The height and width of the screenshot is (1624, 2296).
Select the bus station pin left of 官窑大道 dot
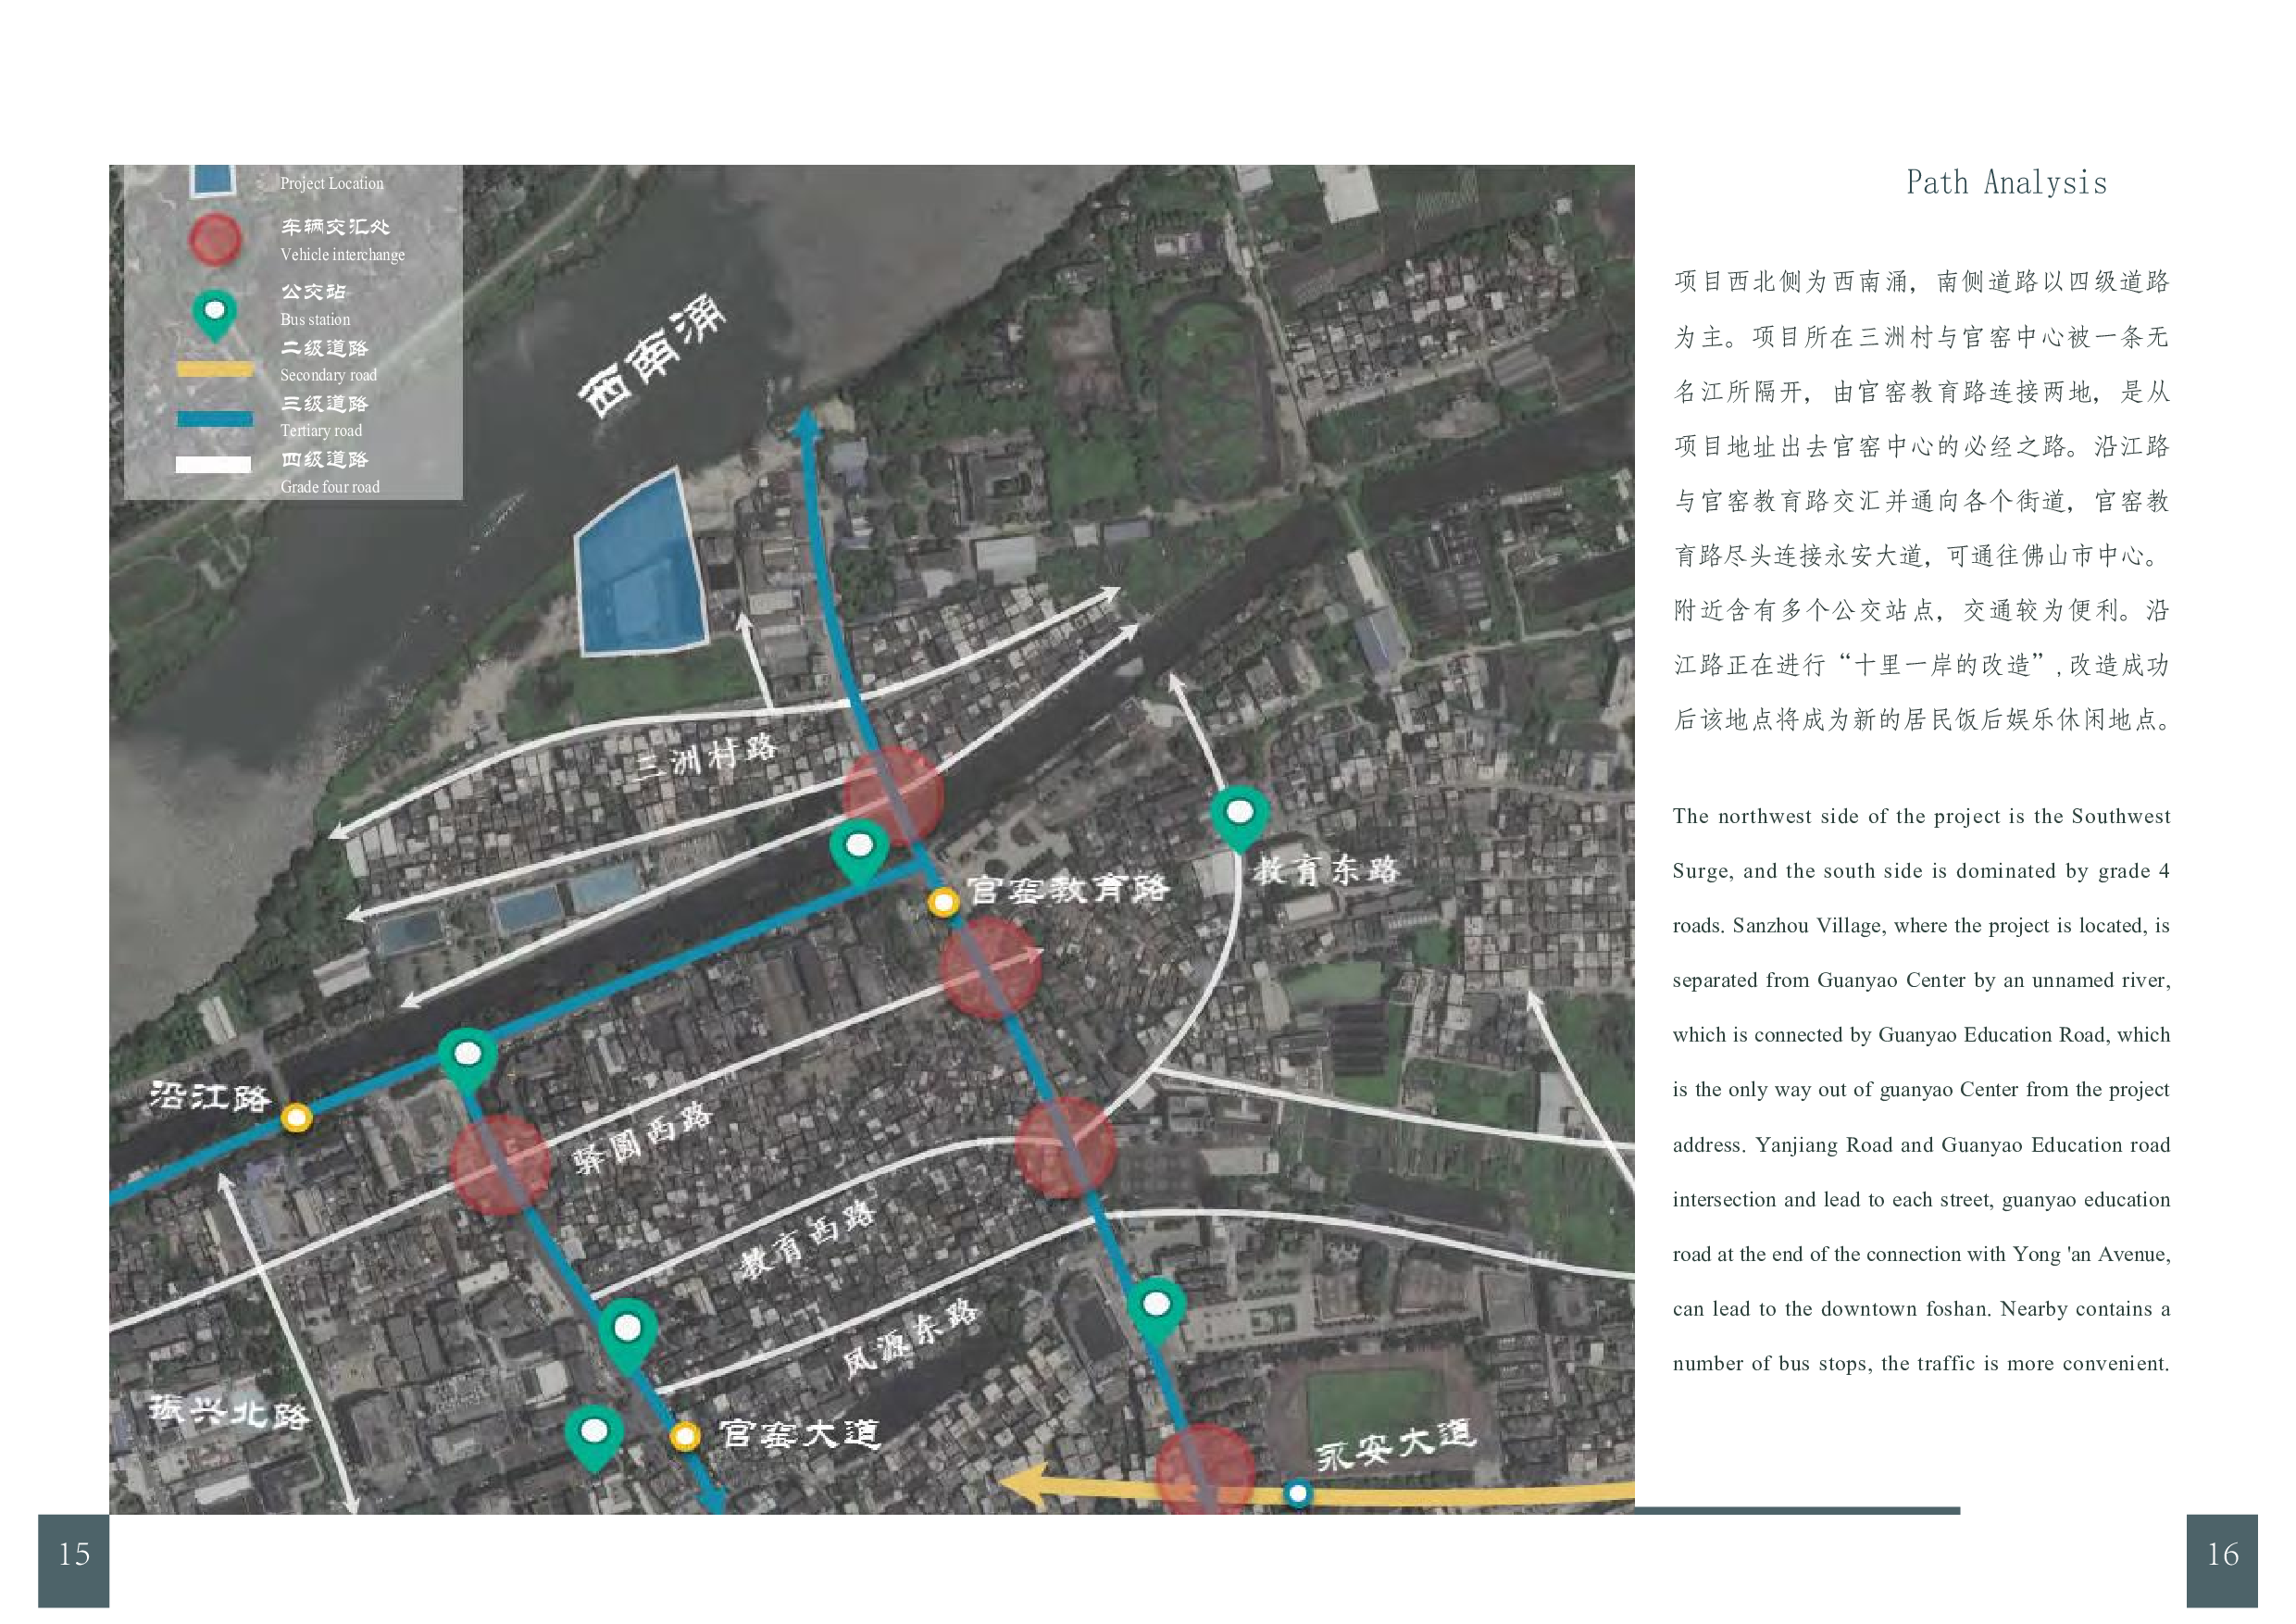click(594, 1434)
